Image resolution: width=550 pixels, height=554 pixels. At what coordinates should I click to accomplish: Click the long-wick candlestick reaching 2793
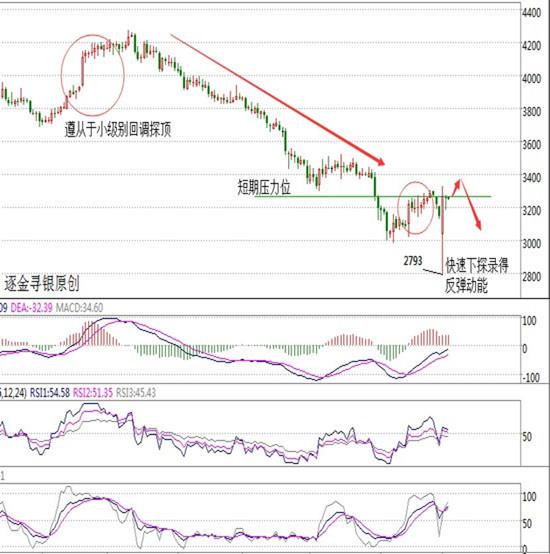tap(443, 230)
